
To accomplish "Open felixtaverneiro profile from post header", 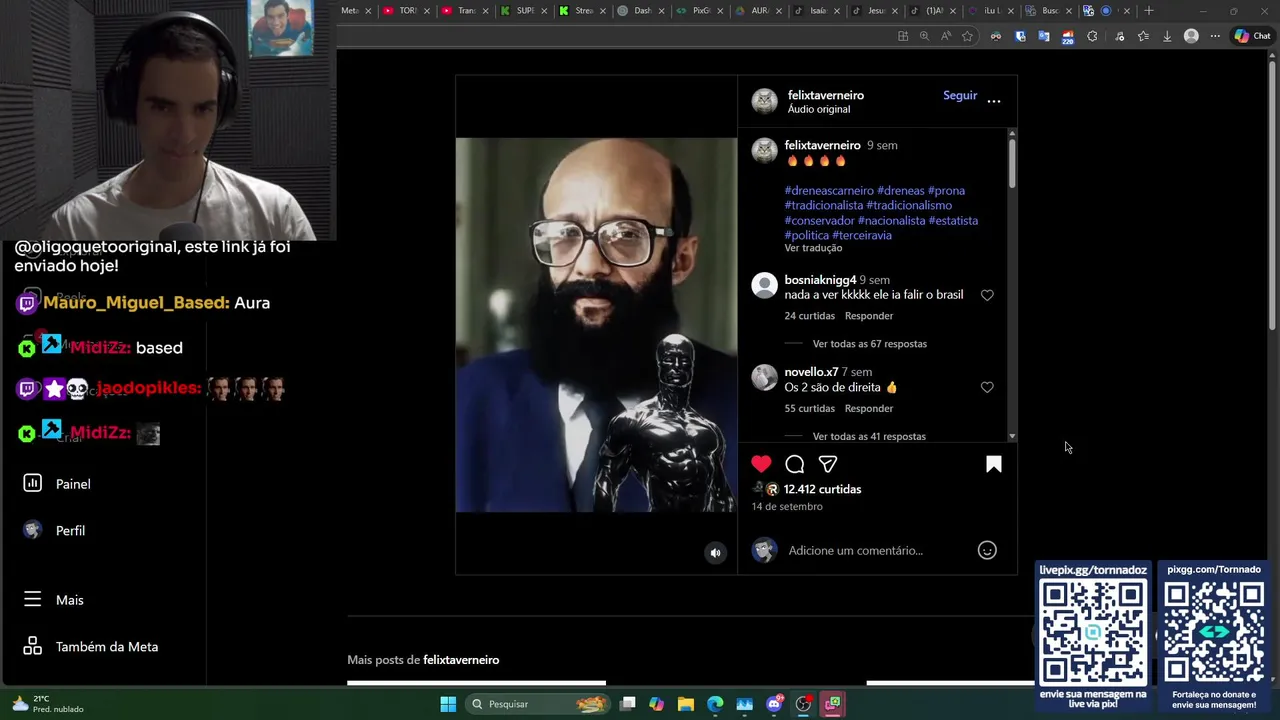I will (825, 95).
